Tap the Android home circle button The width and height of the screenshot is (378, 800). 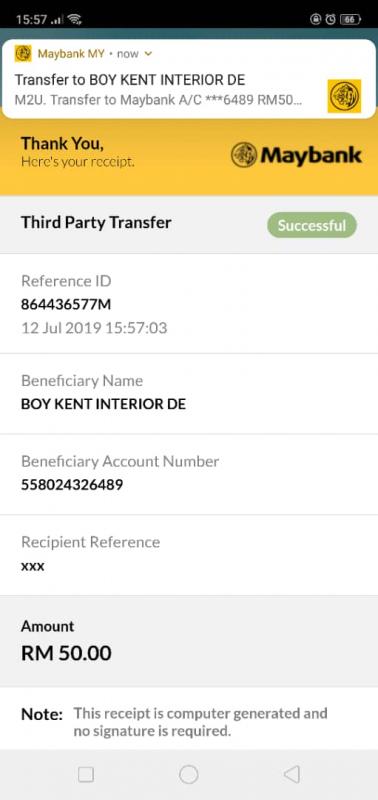coord(189,774)
